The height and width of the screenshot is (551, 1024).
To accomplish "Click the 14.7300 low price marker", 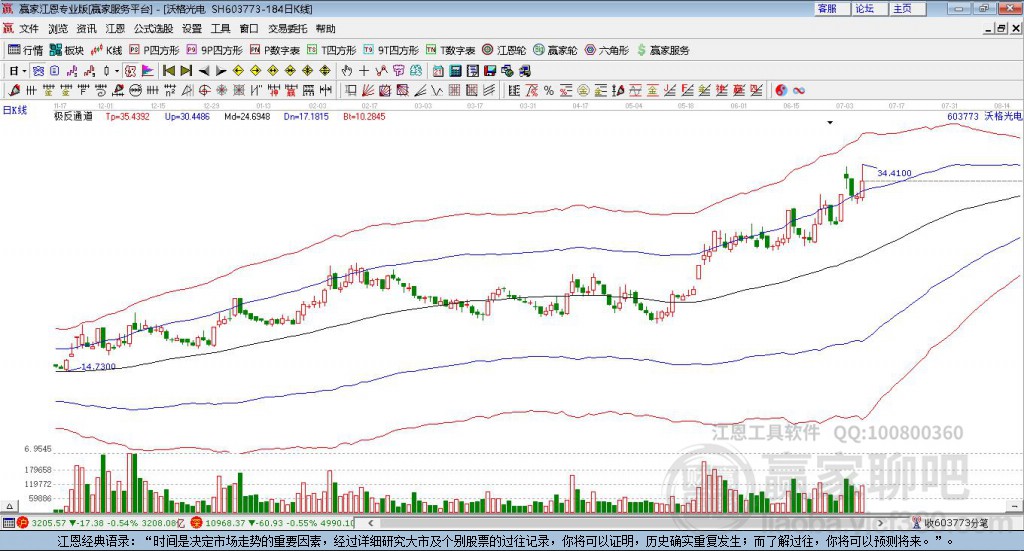I will (99, 366).
